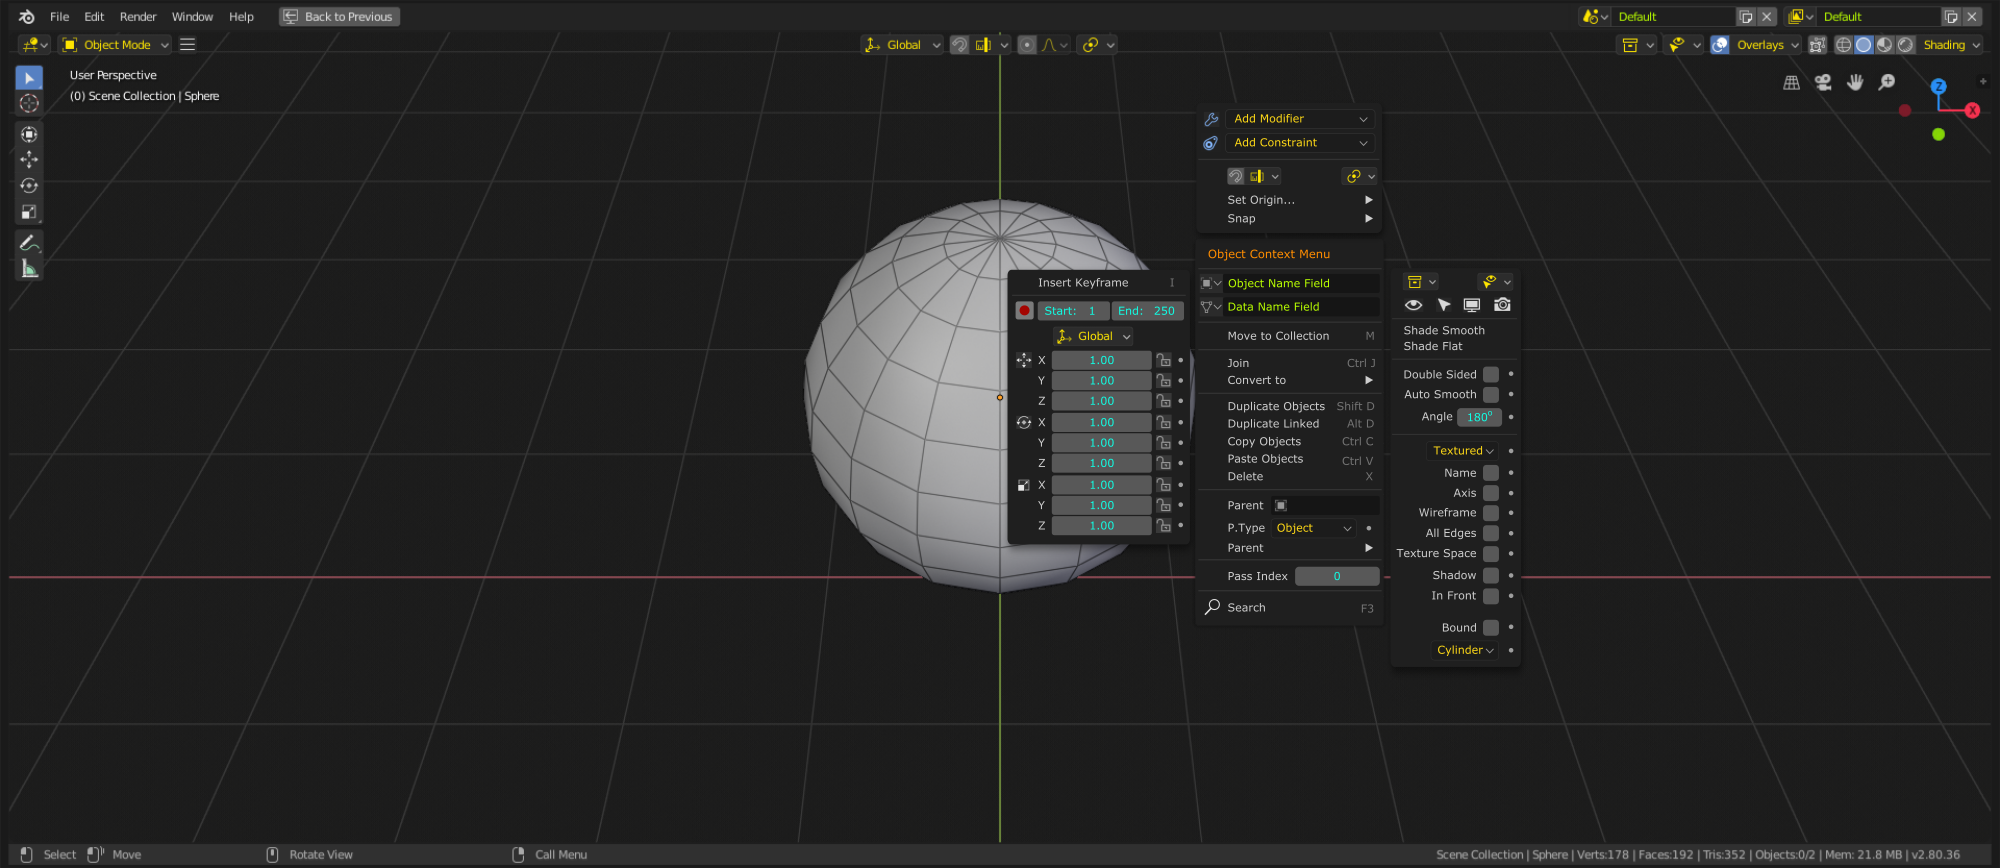
Task: Enable the Double Sided checkbox
Action: point(1491,374)
